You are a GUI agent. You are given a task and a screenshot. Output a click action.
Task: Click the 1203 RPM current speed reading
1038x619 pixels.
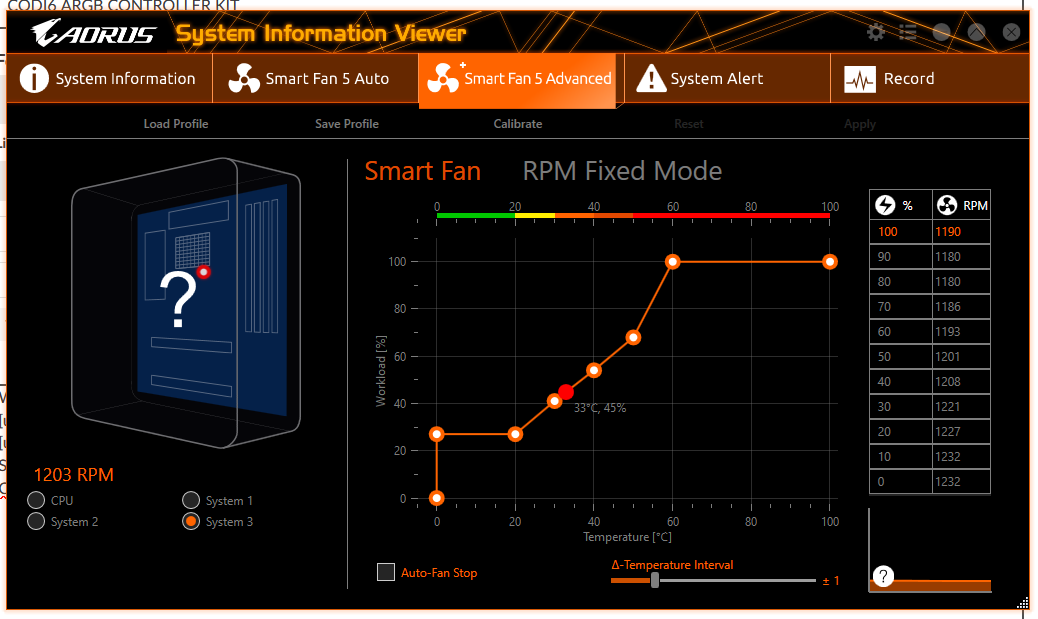73,475
